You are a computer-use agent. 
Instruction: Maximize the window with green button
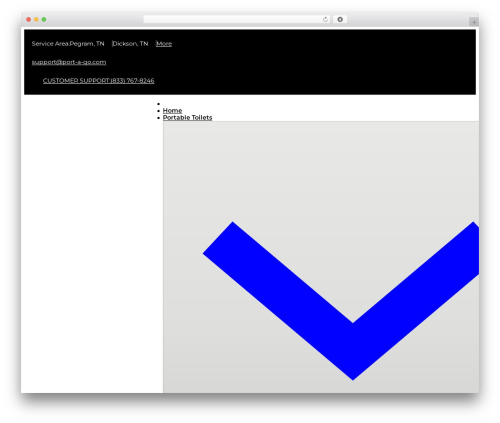[44, 19]
